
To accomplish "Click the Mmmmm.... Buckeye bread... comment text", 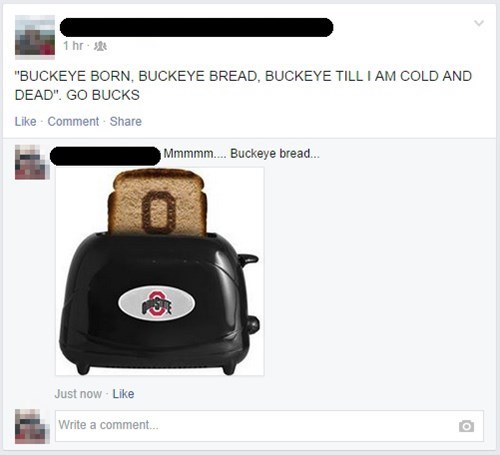I will (x=241, y=153).
